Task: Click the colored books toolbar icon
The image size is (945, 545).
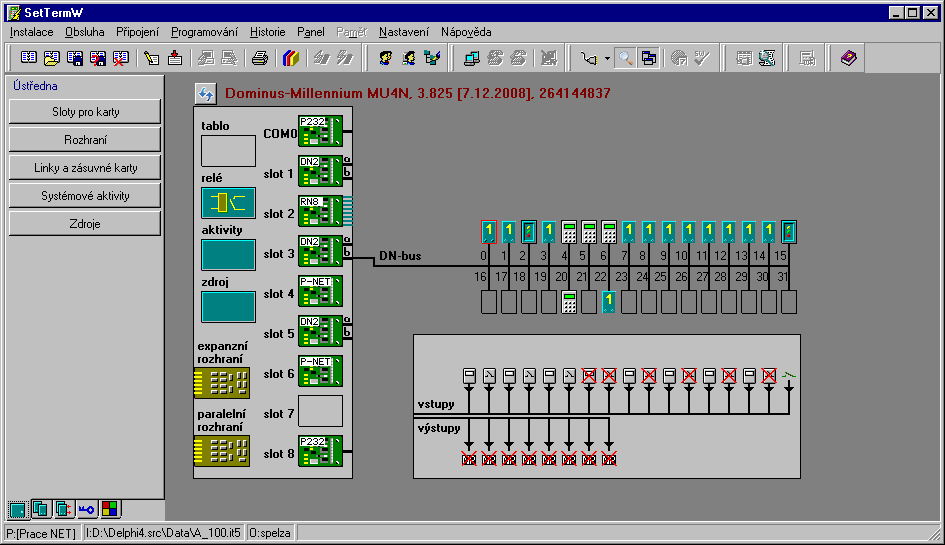Action: [290, 58]
